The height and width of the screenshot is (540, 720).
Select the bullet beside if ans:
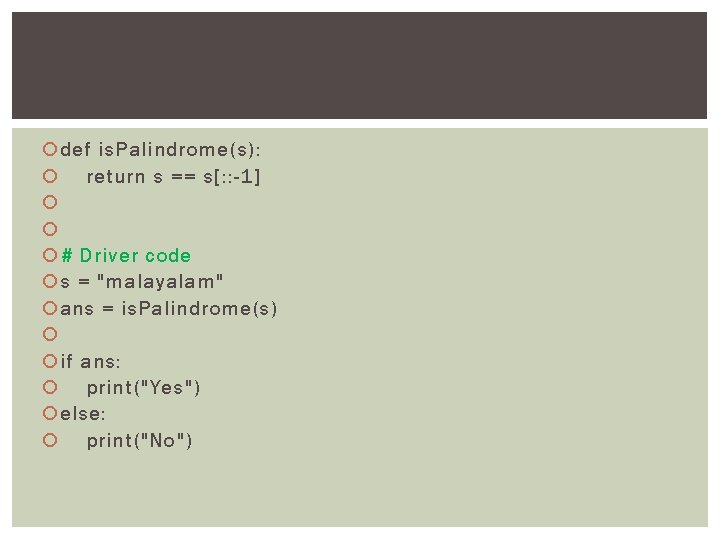[50, 361]
